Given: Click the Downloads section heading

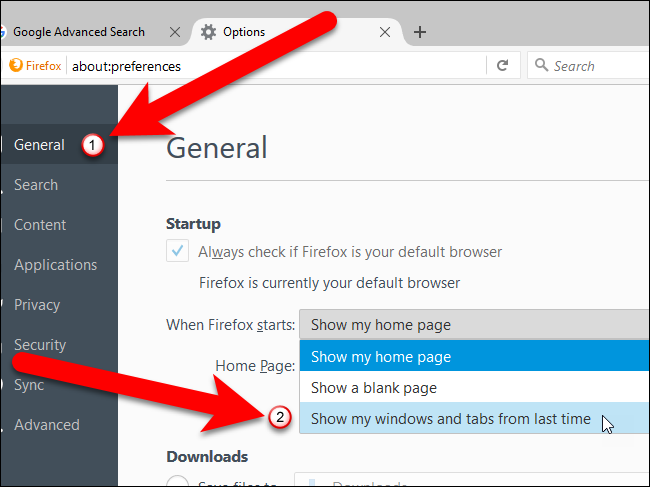Looking at the screenshot, I should tap(207, 456).
